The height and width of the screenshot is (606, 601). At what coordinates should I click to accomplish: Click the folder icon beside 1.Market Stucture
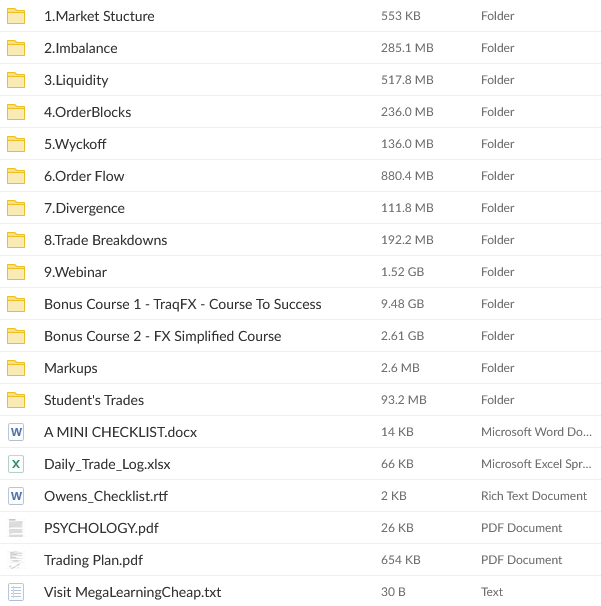tap(16, 16)
